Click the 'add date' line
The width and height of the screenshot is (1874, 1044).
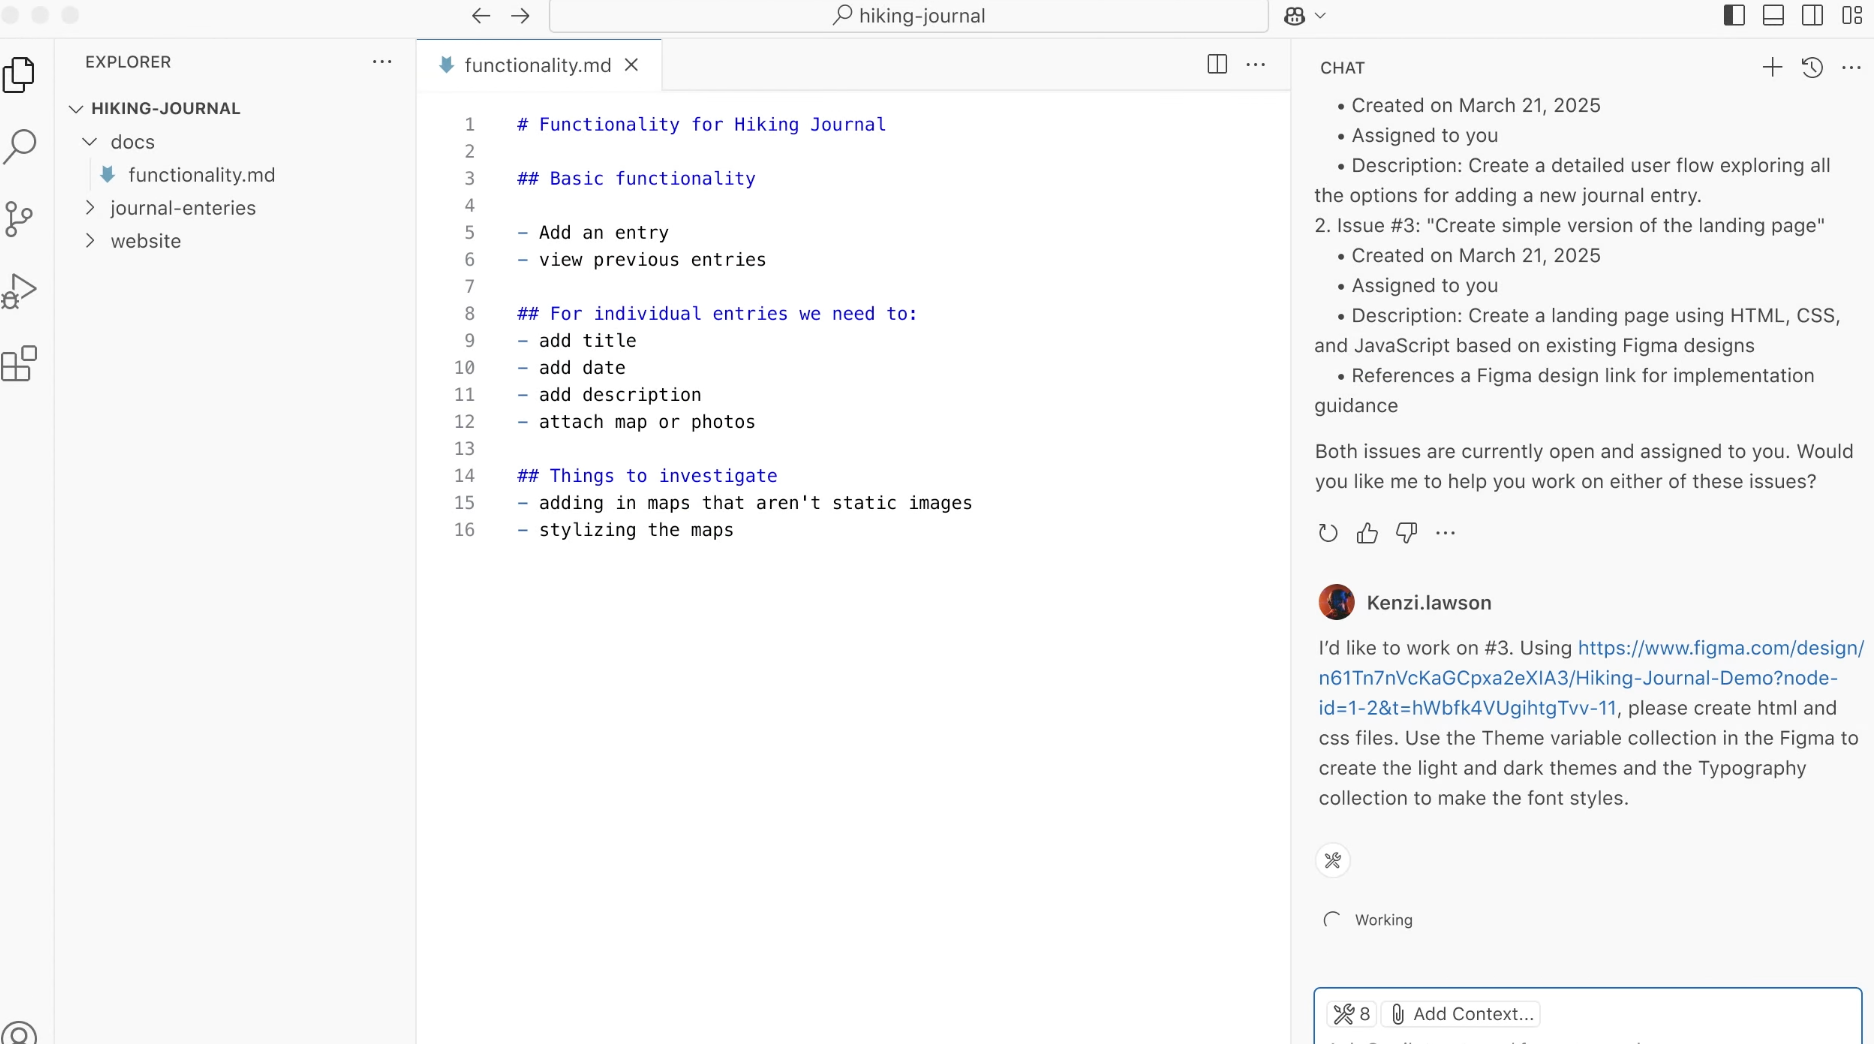571,367
